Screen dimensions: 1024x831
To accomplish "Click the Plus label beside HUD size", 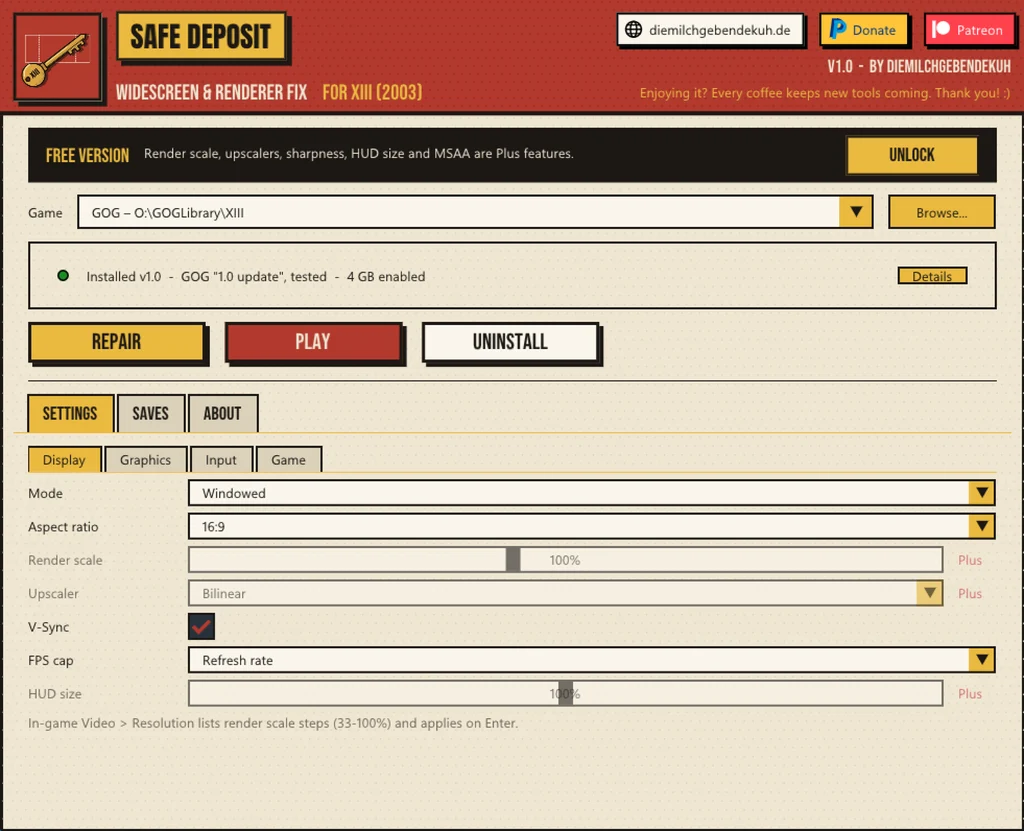I will coord(970,694).
